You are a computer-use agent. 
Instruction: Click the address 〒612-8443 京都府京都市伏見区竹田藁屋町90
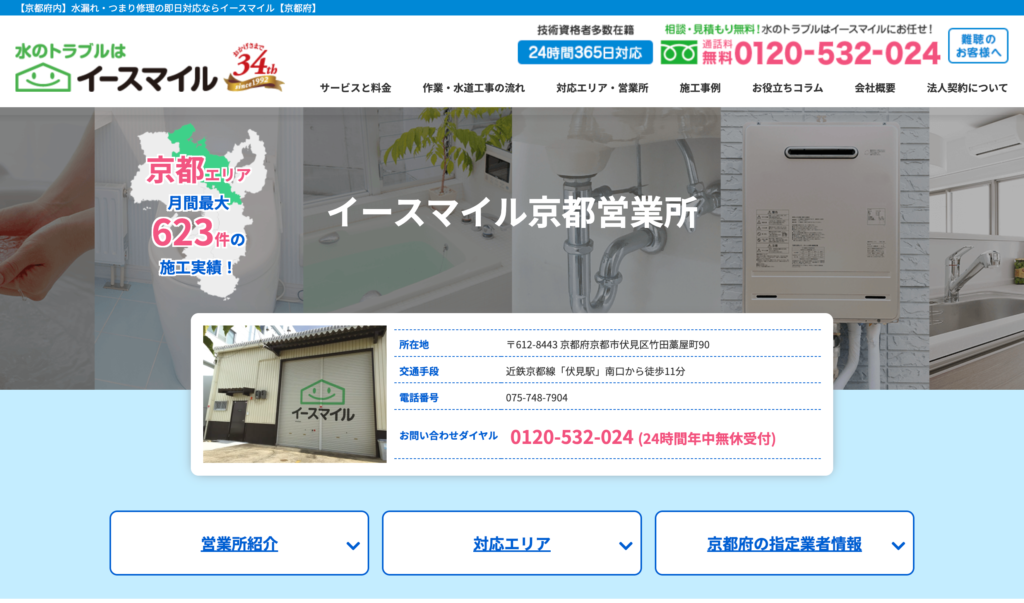(607, 344)
